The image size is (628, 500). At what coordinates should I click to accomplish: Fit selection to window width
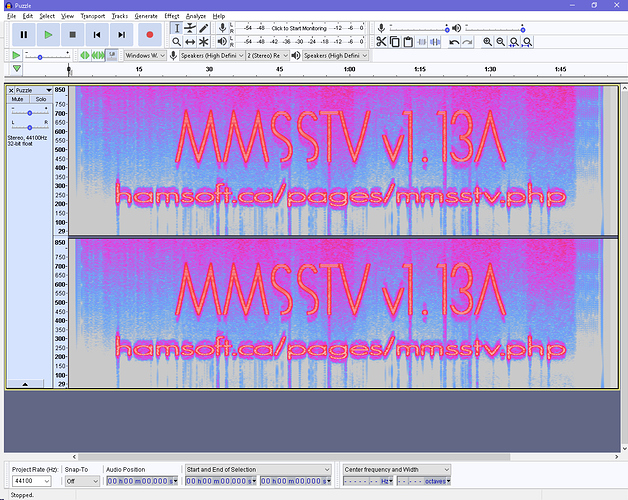(514, 42)
